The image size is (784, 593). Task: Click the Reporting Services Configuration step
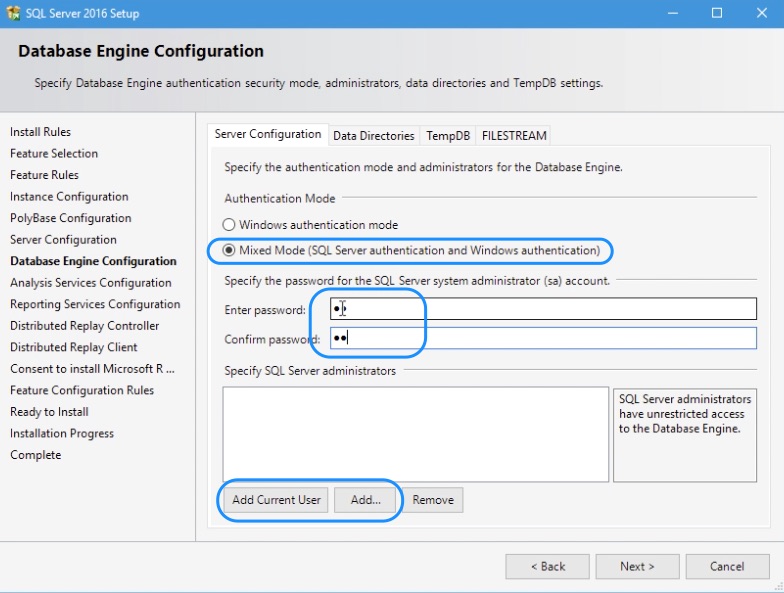tap(95, 304)
